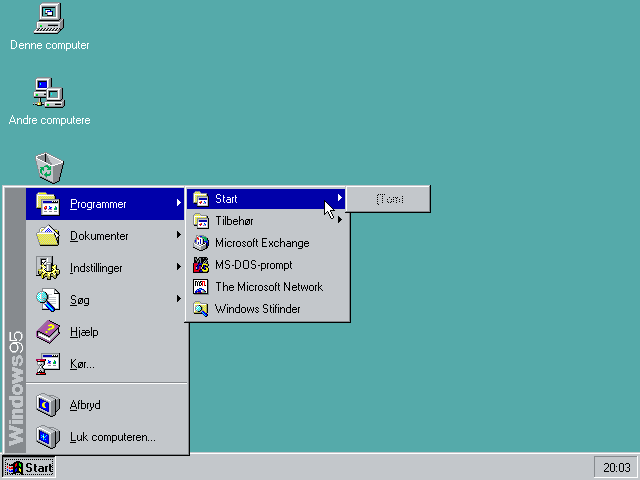Expand the Dokumenter submenu arrow
640x480 pixels.
coord(179,235)
